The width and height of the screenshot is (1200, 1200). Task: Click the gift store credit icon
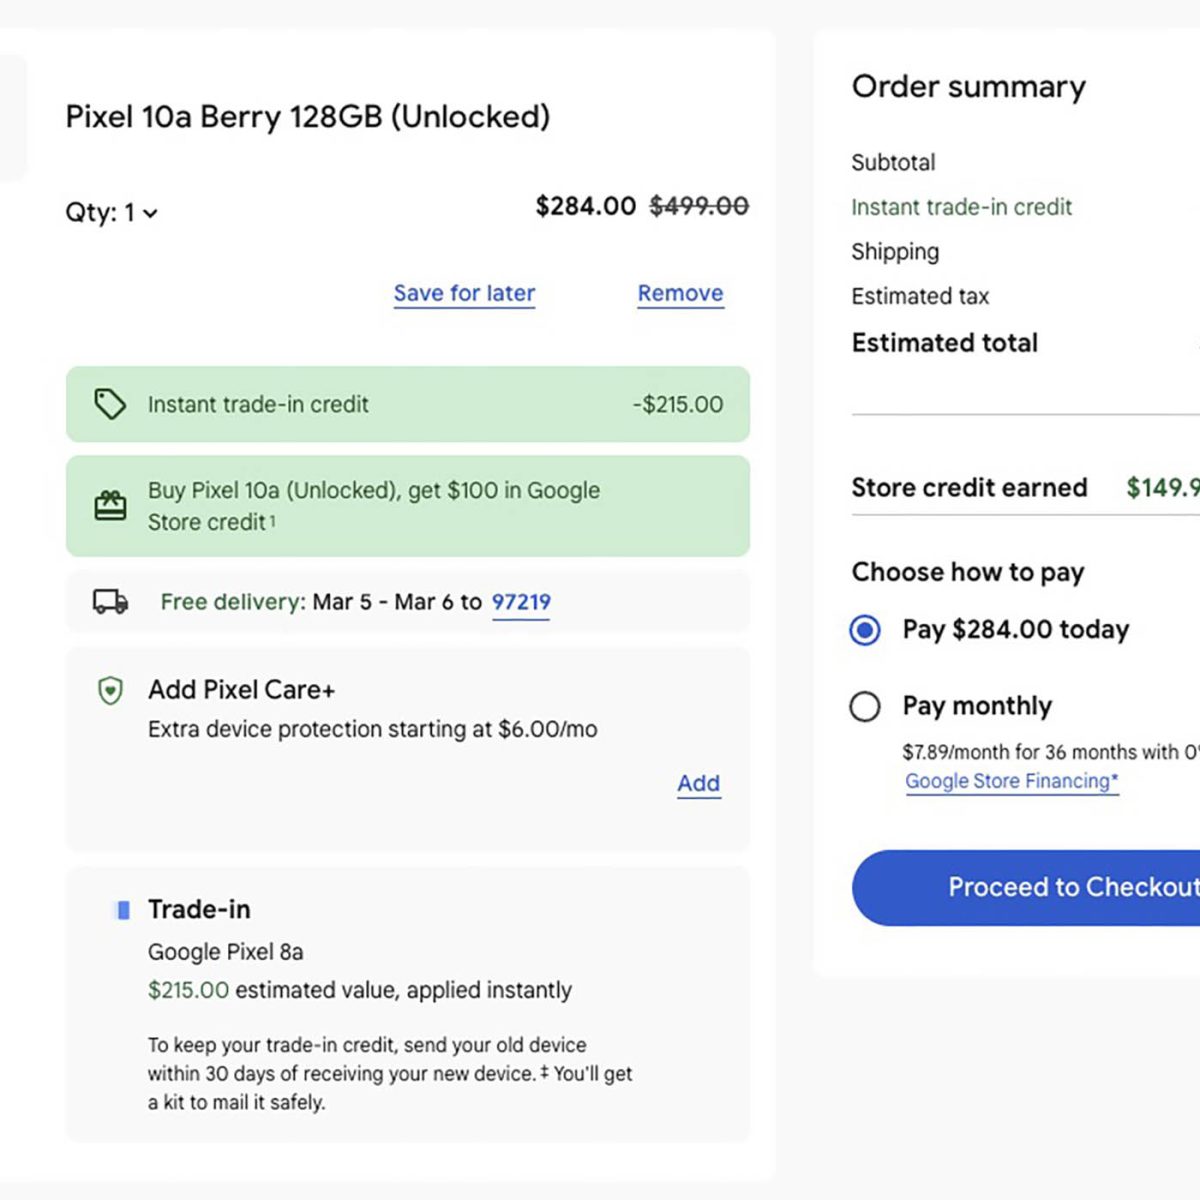pos(110,506)
